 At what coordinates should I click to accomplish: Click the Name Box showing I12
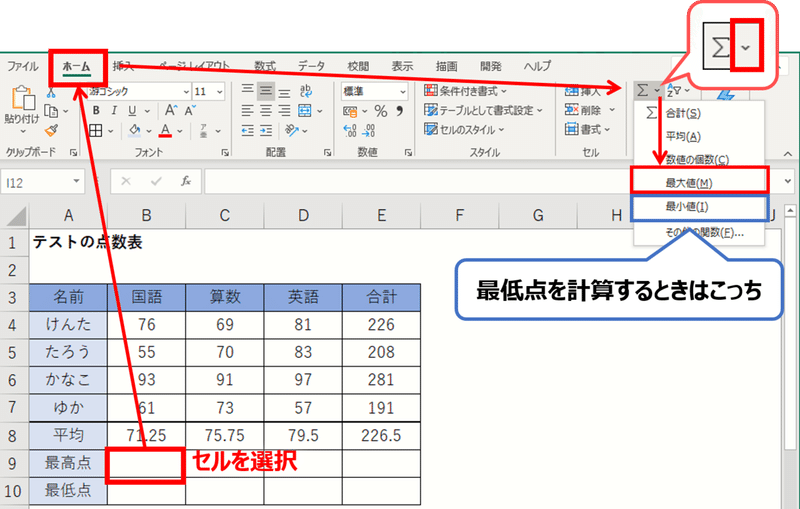[x=36, y=182]
